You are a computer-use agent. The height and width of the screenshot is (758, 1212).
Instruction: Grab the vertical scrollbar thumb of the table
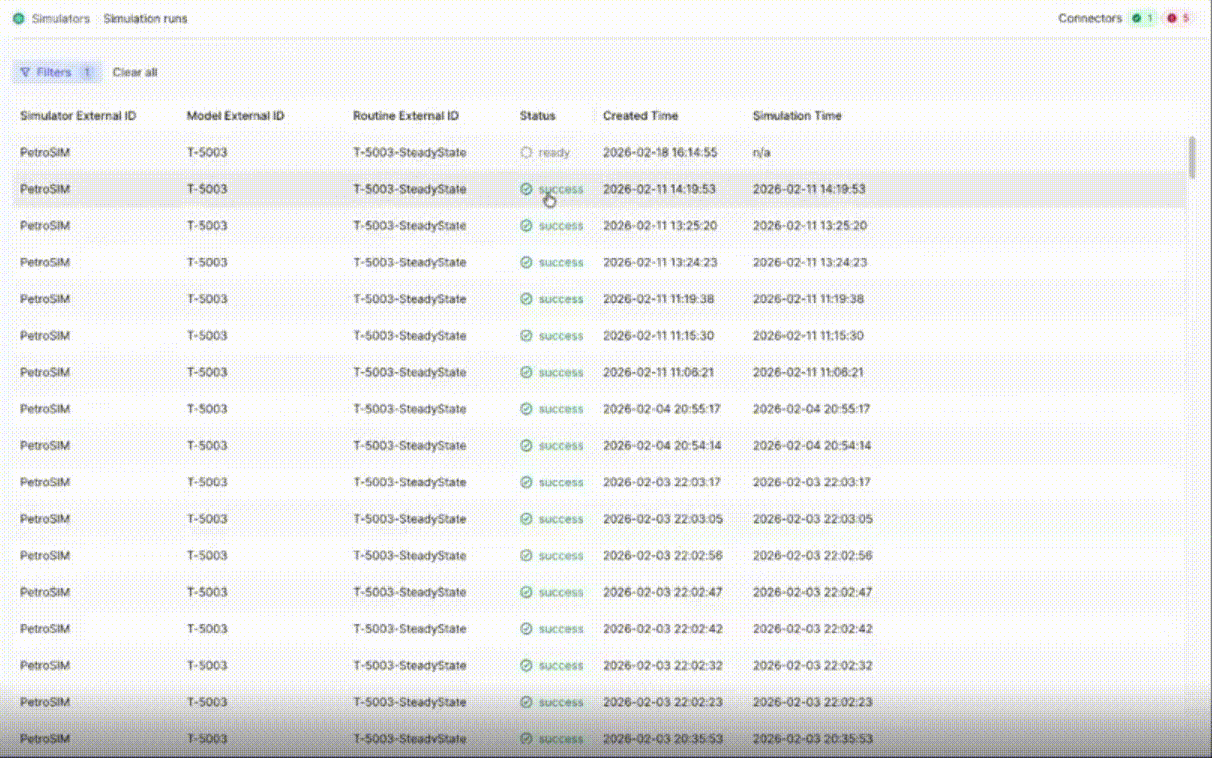point(1191,157)
